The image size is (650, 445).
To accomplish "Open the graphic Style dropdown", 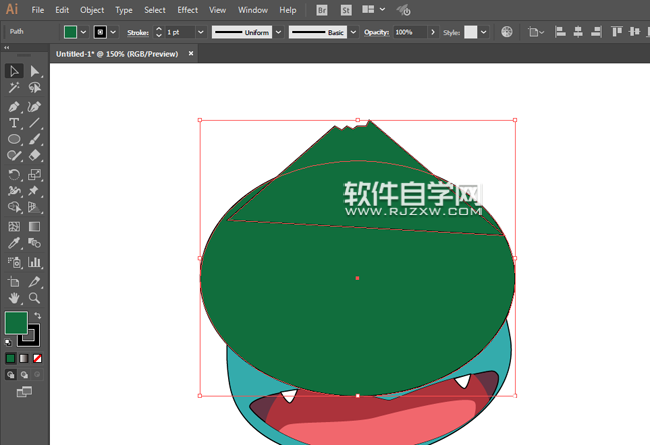I will pyautogui.click(x=483, y=32).
